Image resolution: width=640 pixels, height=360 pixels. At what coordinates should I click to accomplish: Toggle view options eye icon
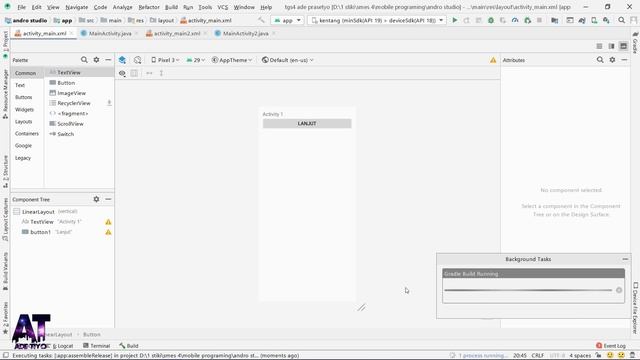pyautogui.click(x=122, y=73)
